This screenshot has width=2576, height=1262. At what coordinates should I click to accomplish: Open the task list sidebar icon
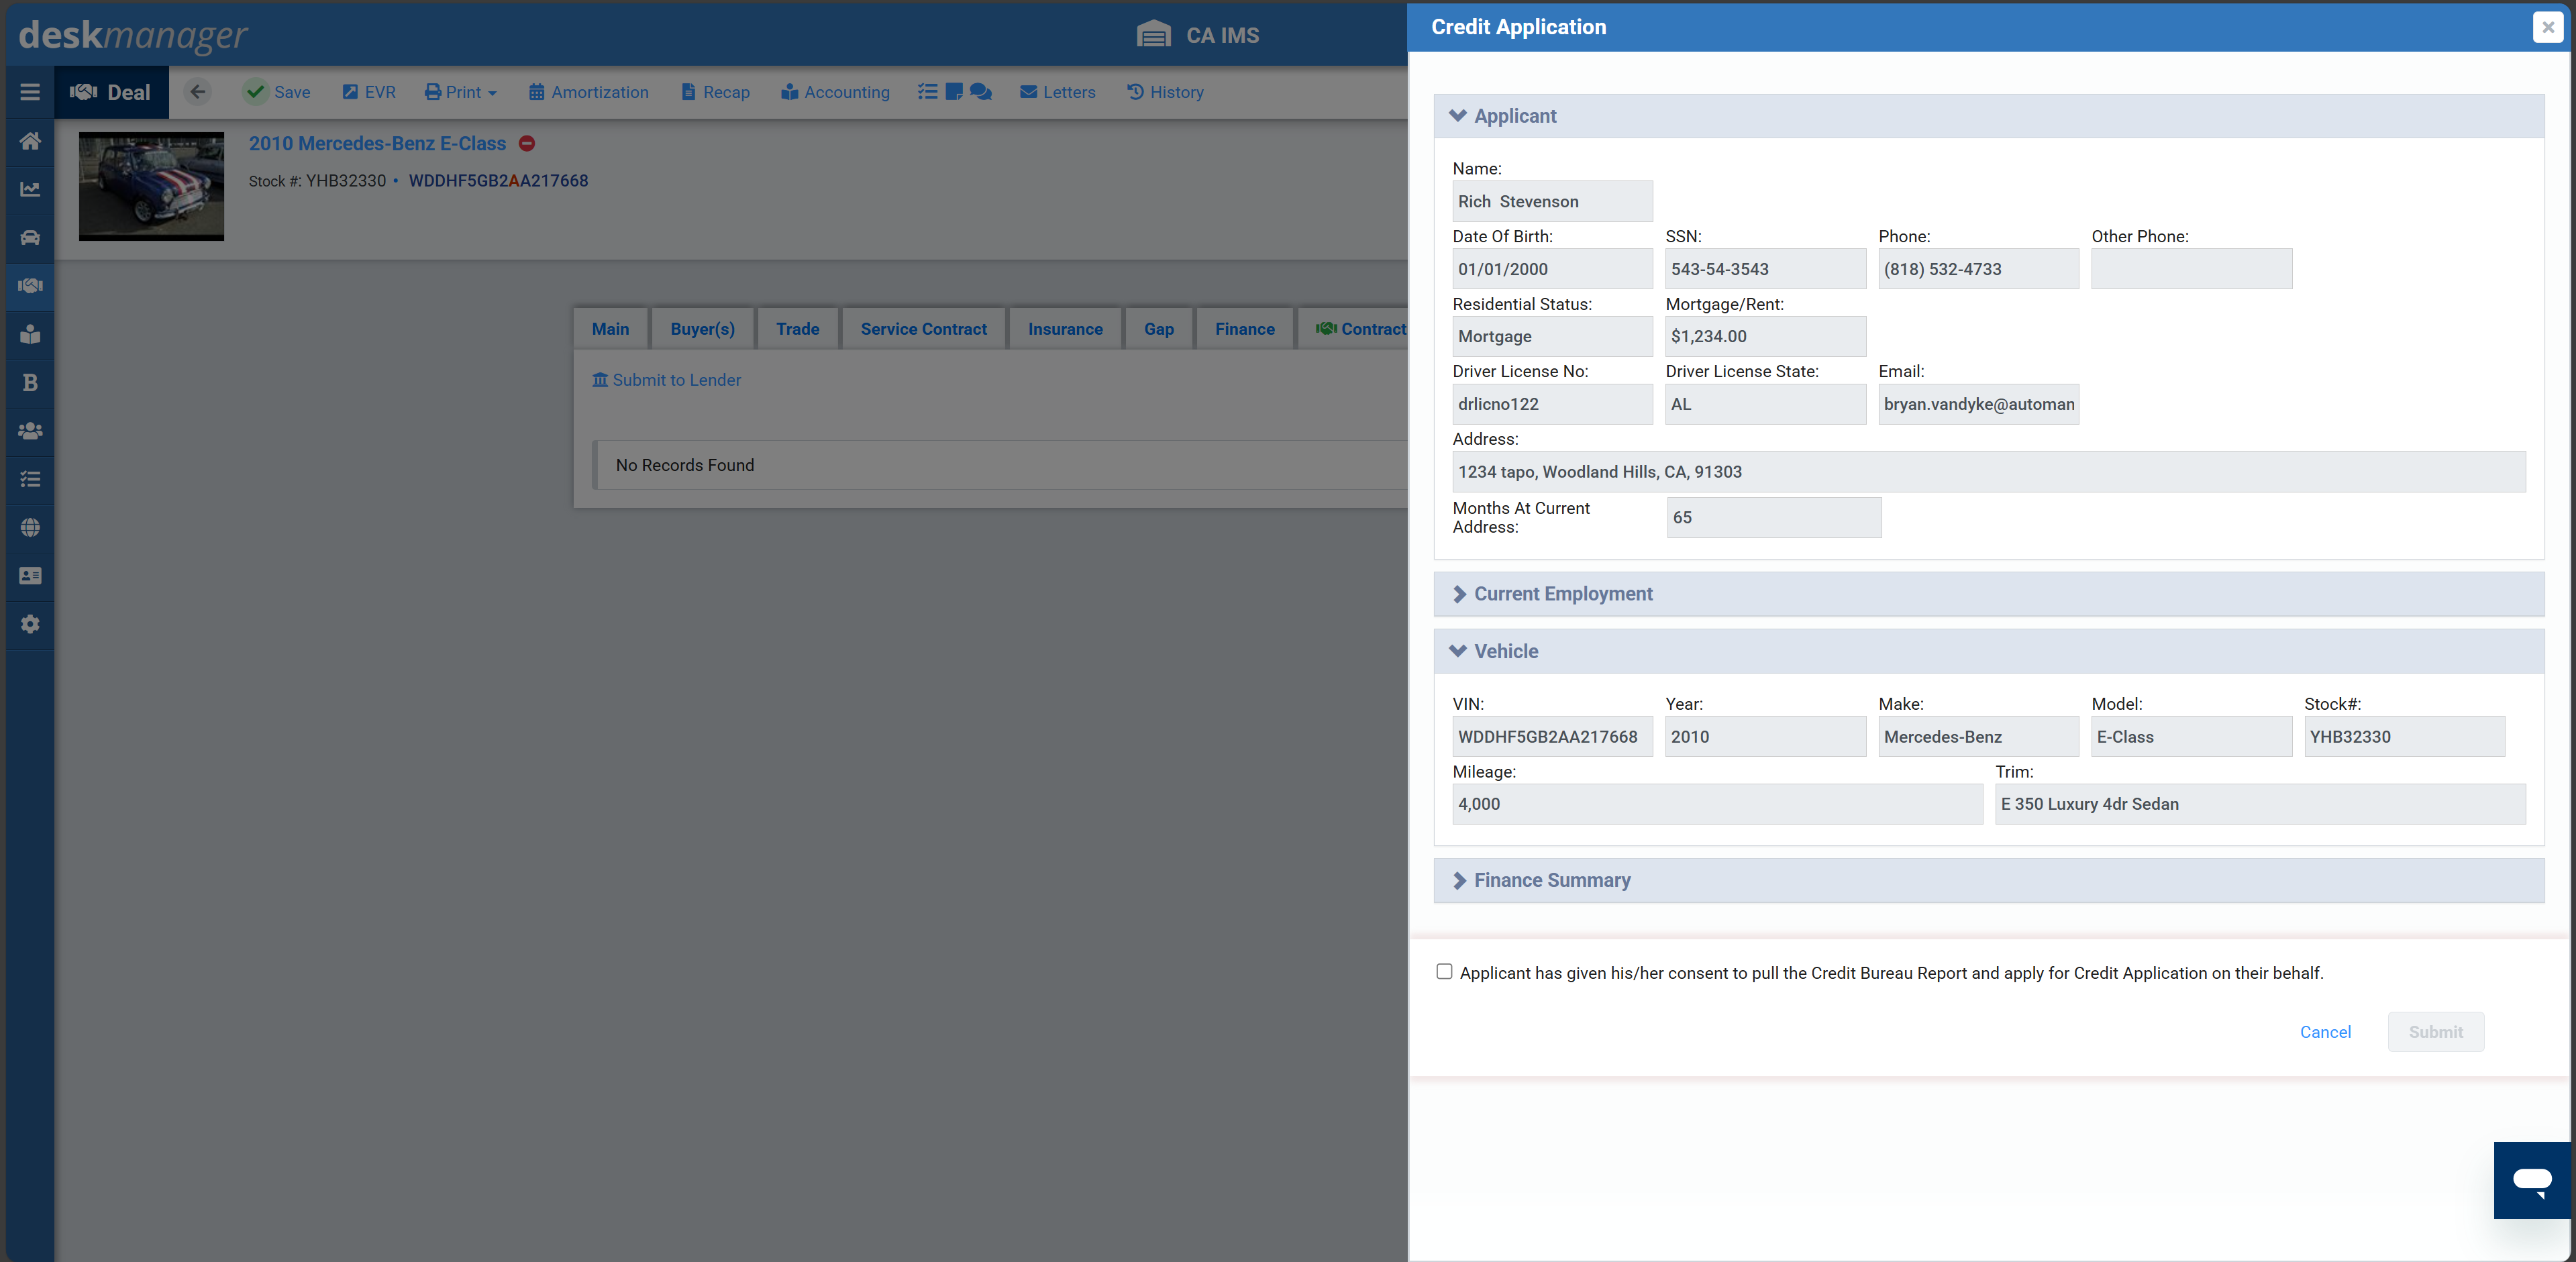pos(30,479)
